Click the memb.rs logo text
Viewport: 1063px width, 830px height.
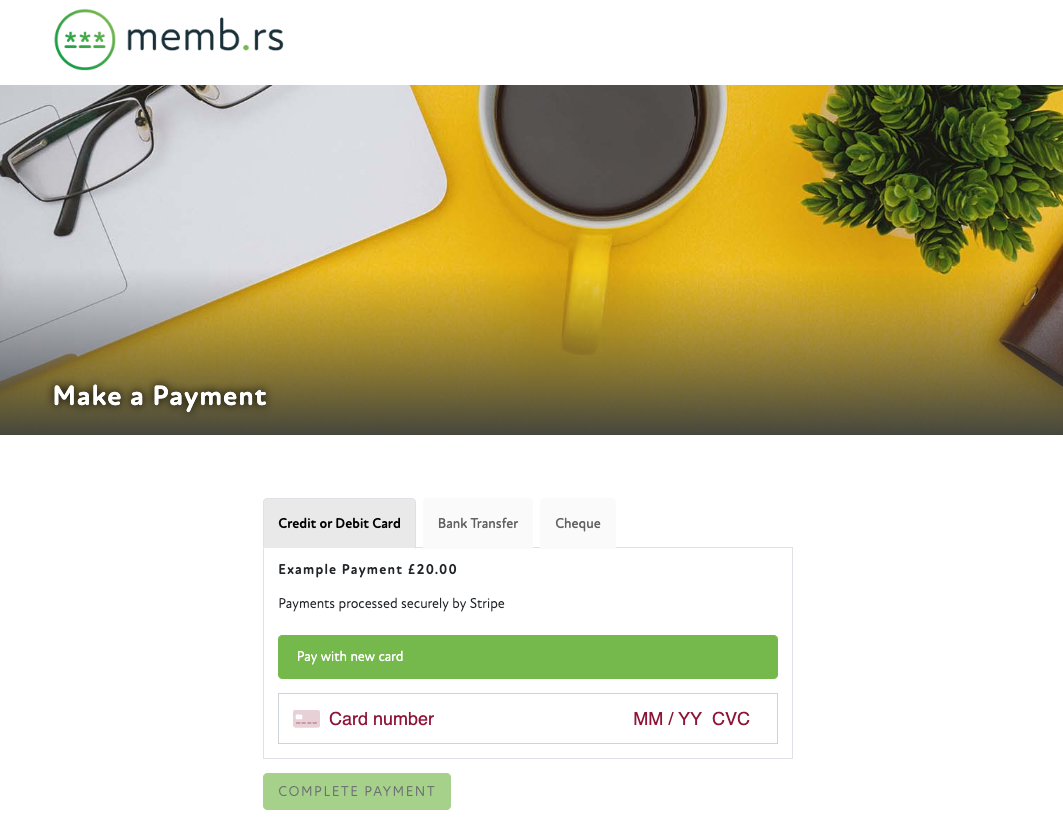click(x=205, y=38)
